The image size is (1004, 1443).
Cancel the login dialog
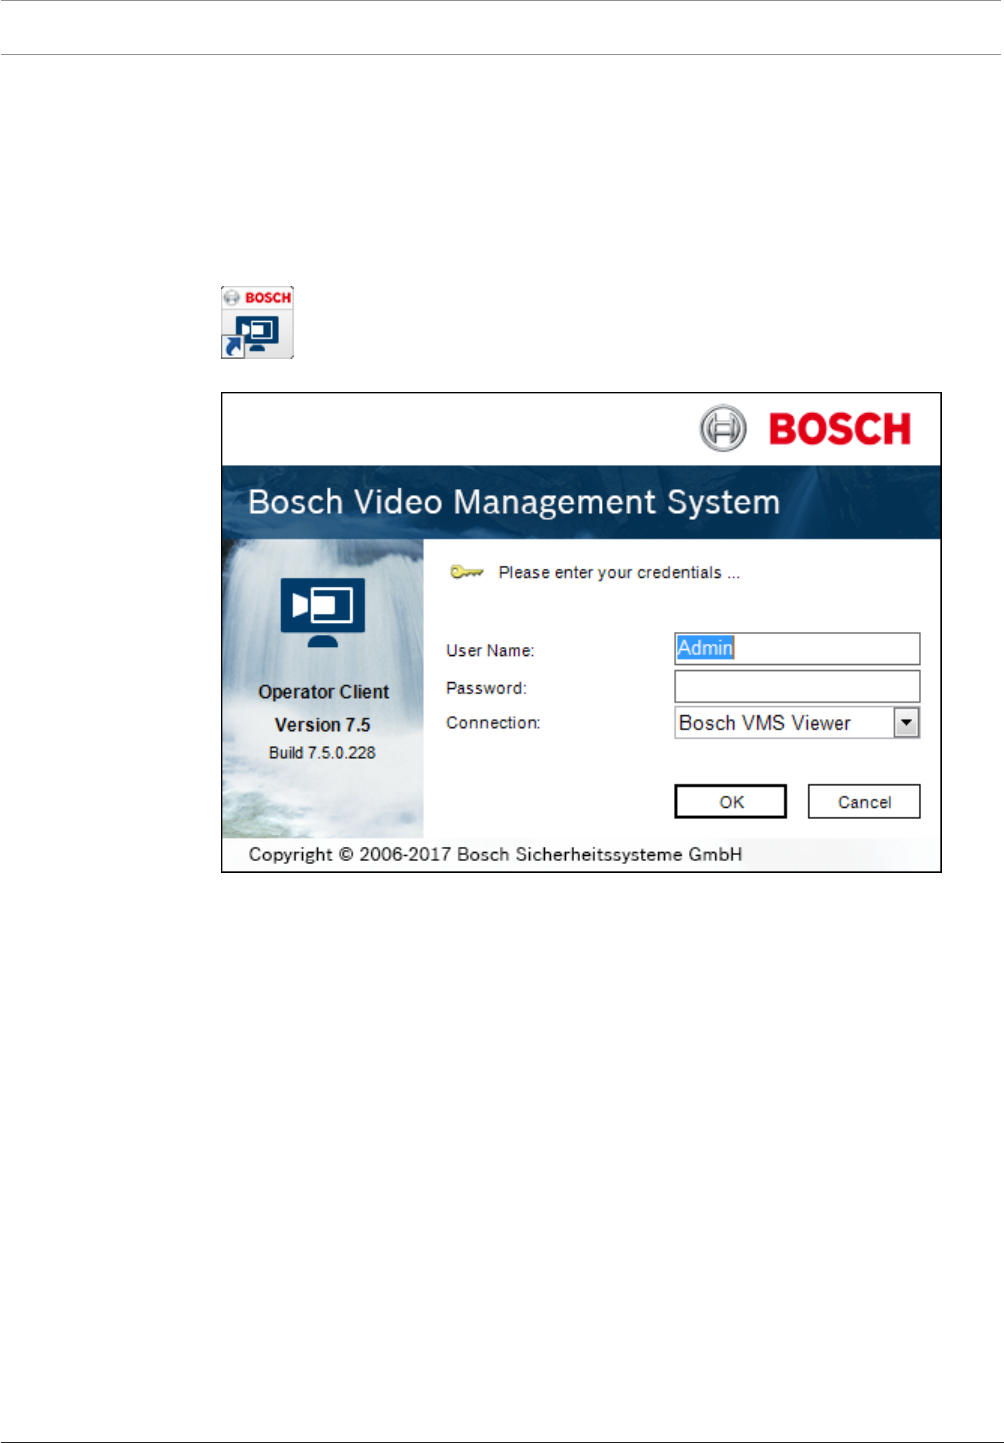(x=864, y=801)
